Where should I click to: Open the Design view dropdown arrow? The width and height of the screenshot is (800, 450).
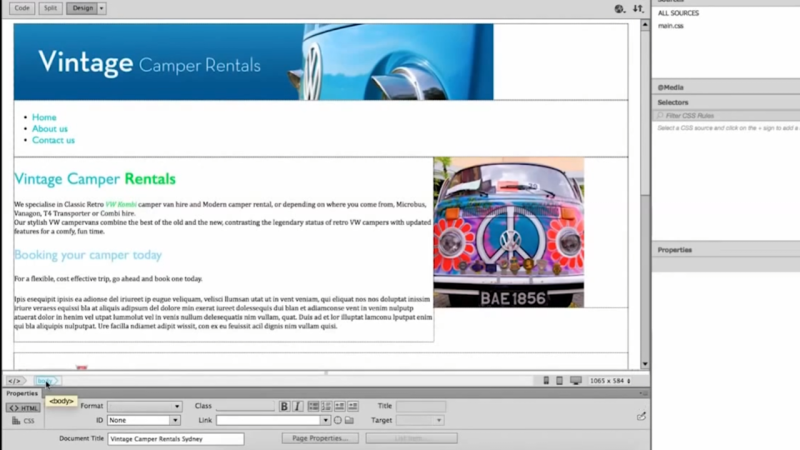pyautogui.click(x=102, y=8)
